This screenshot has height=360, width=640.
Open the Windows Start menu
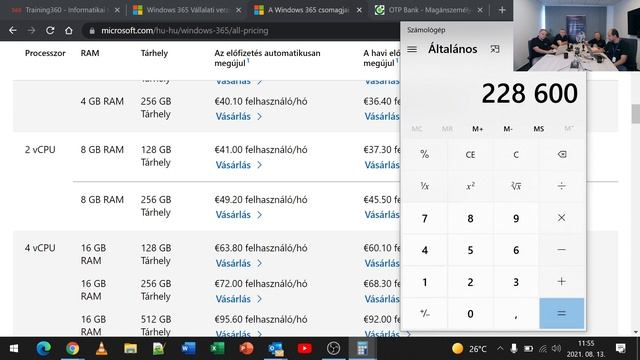pos(13,349)
